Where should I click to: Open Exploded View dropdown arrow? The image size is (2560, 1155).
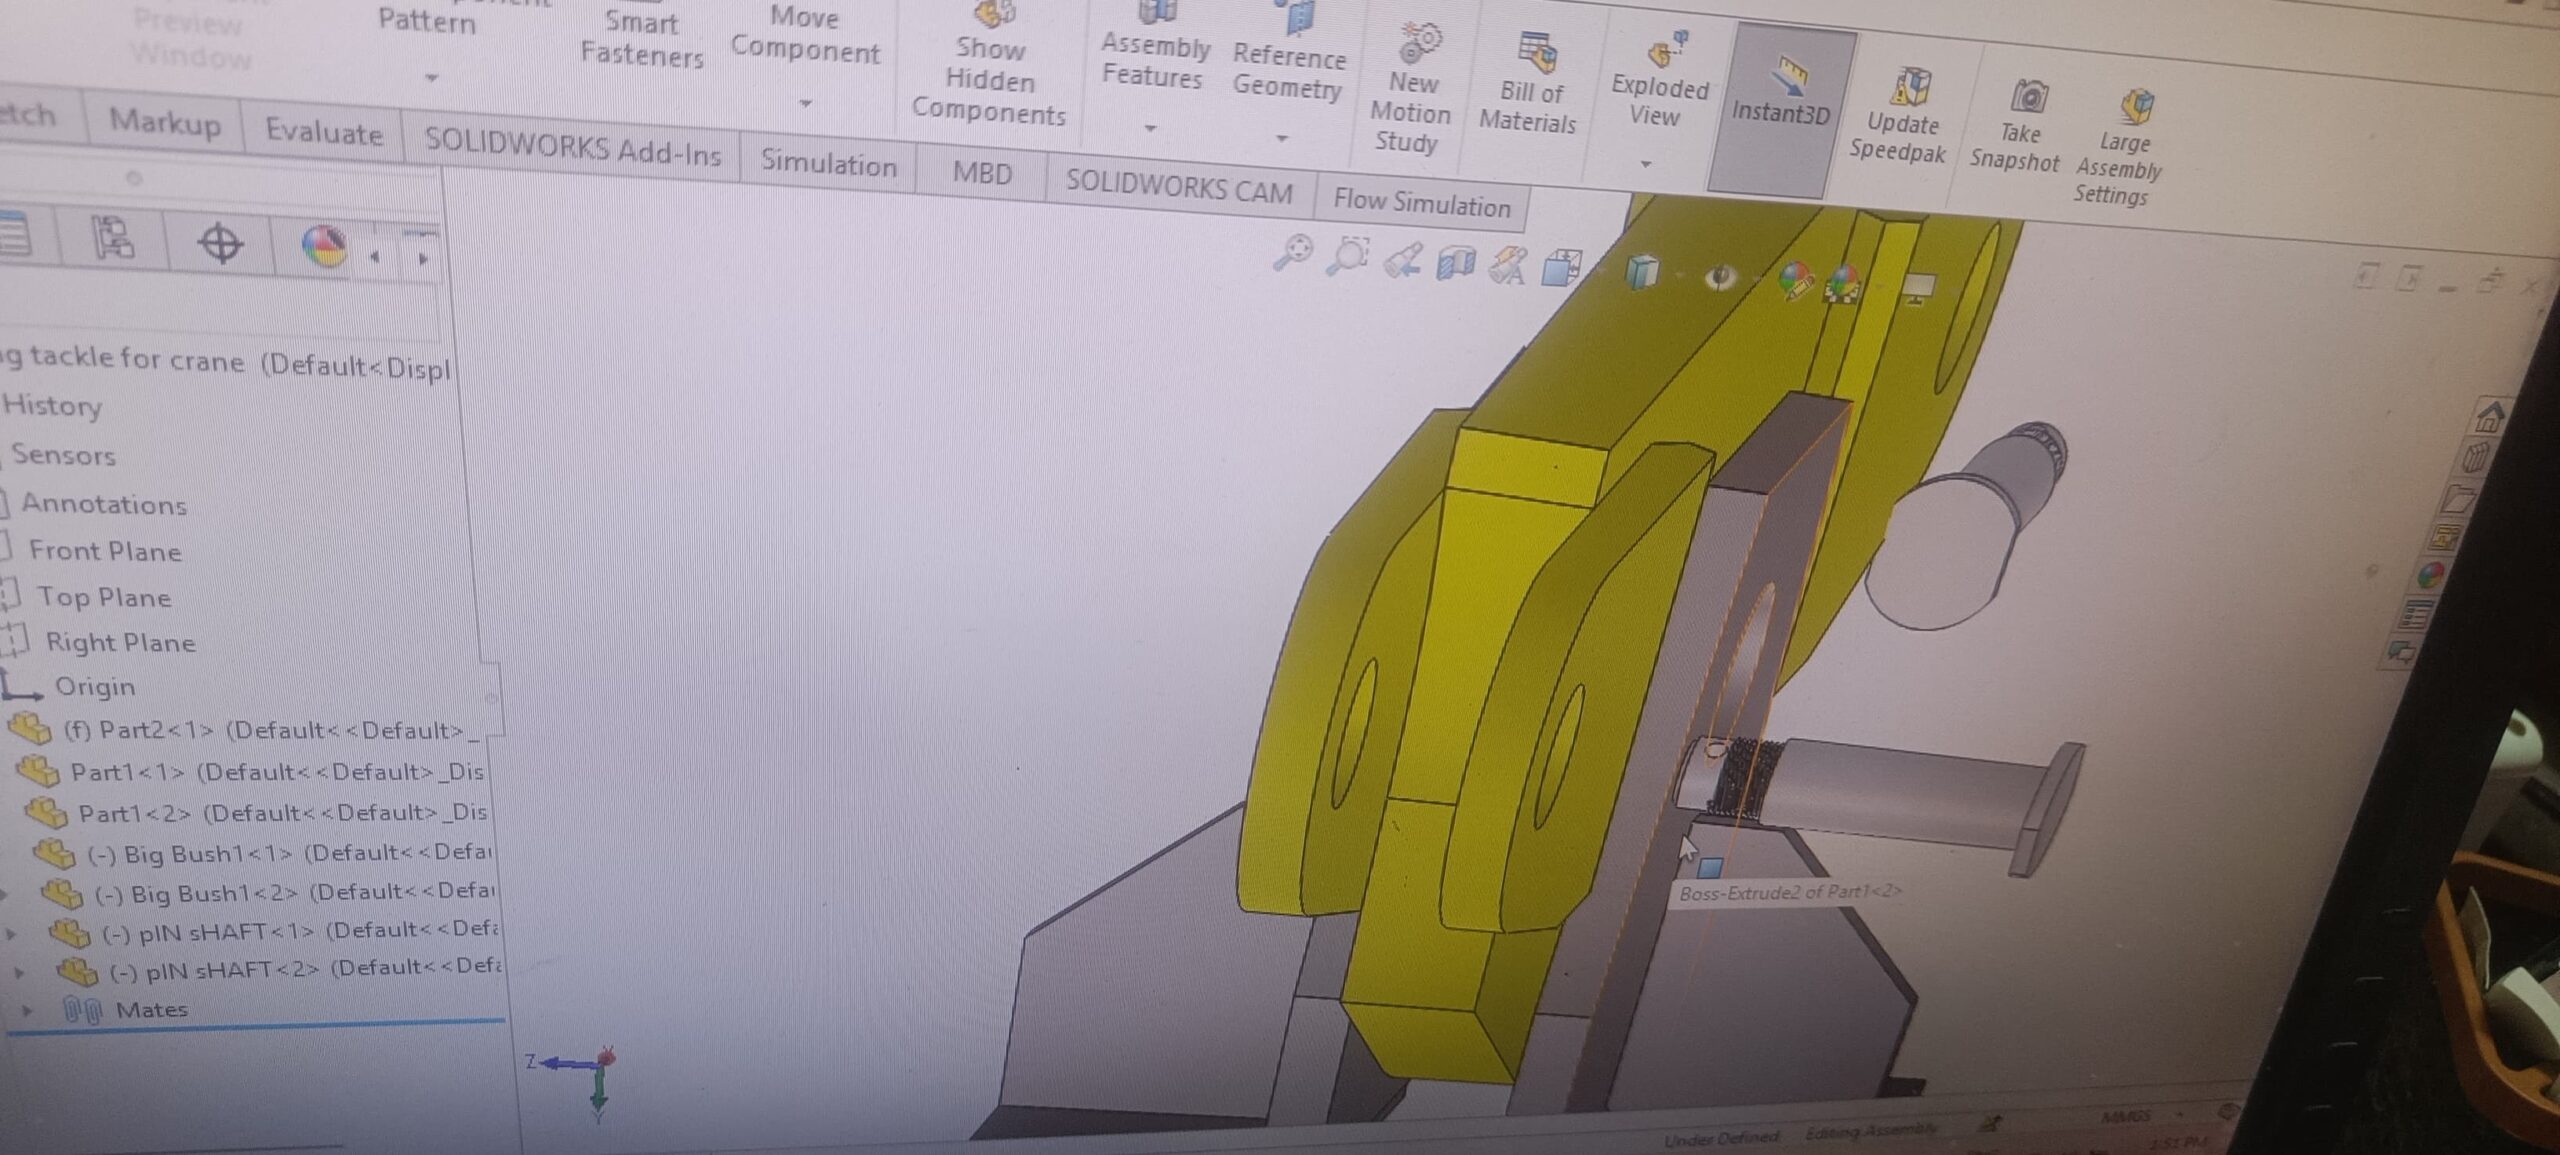[x=1646, y=163]
